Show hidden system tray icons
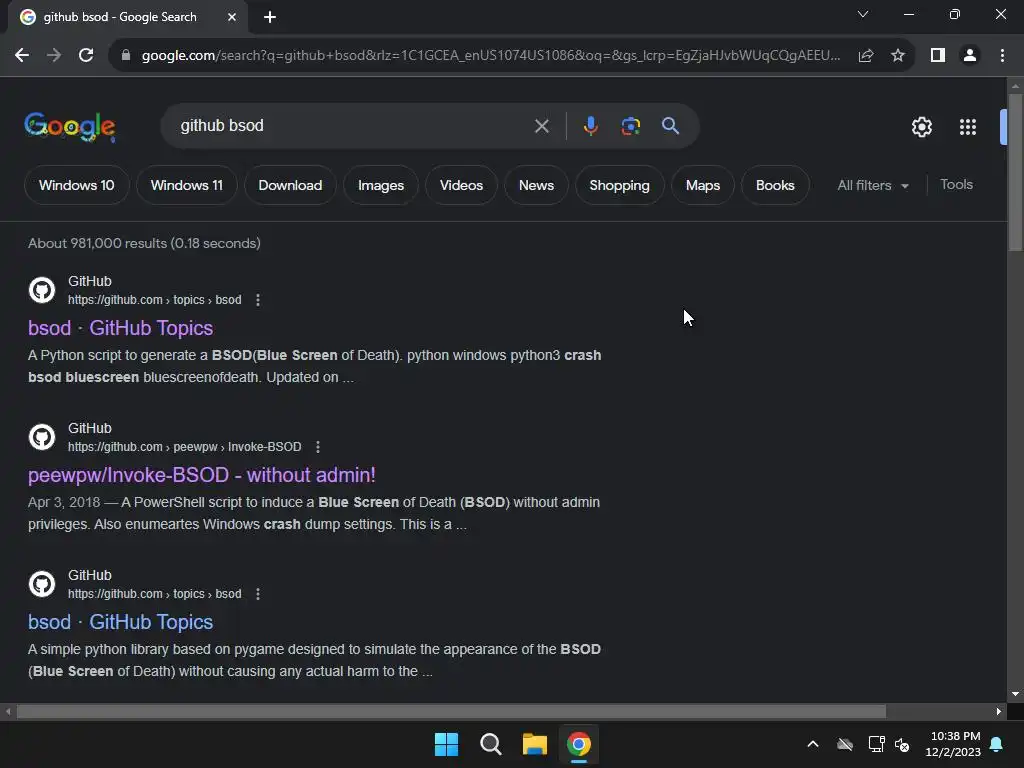1024x768 pixels. click(813, 744)
